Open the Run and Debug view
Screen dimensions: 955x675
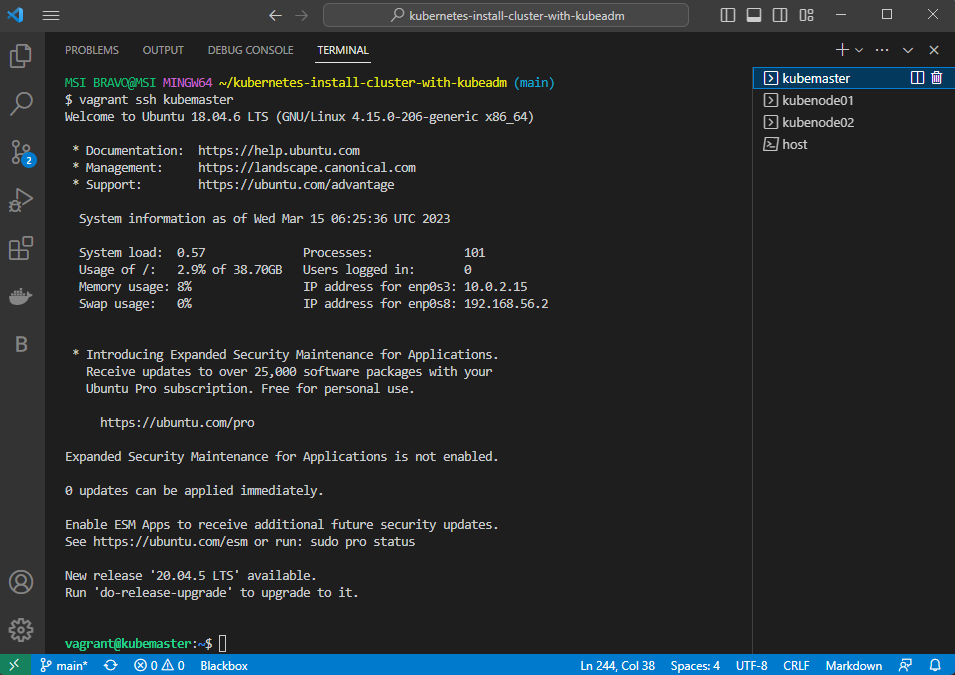click(21, 200)
